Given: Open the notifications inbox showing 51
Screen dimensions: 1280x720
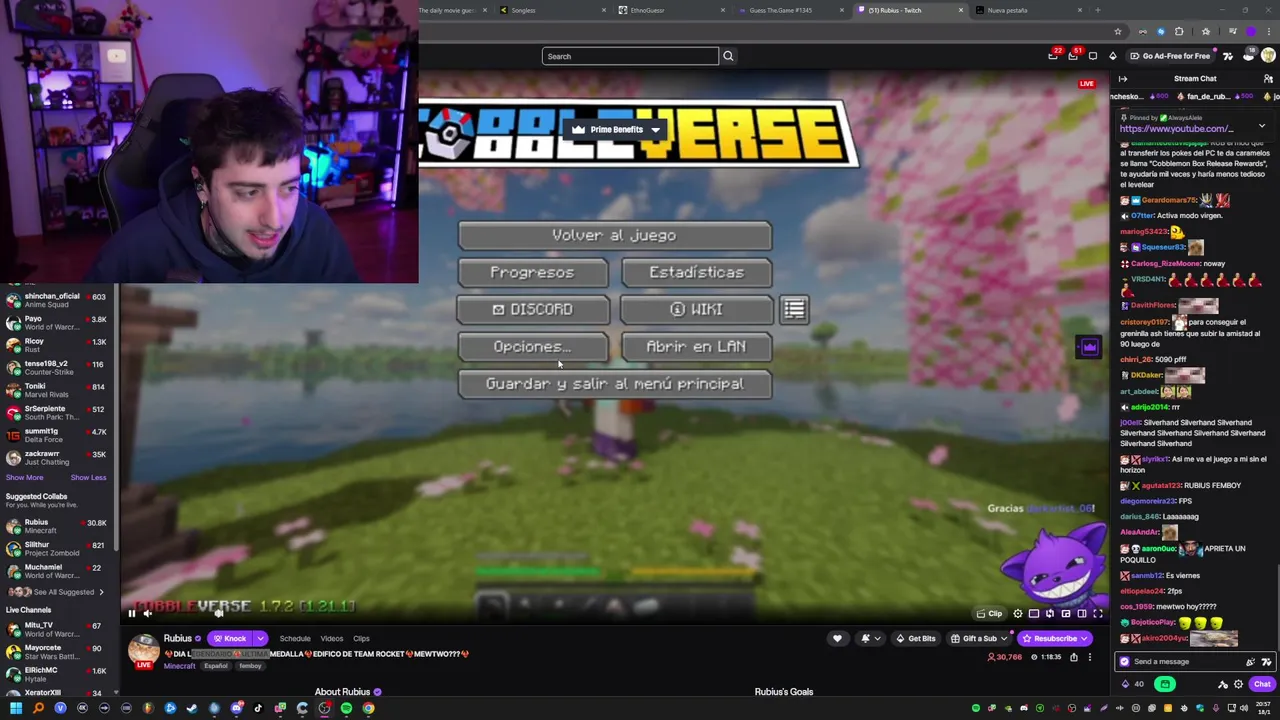Looking at the screenshot, I should pos(1073,56).
